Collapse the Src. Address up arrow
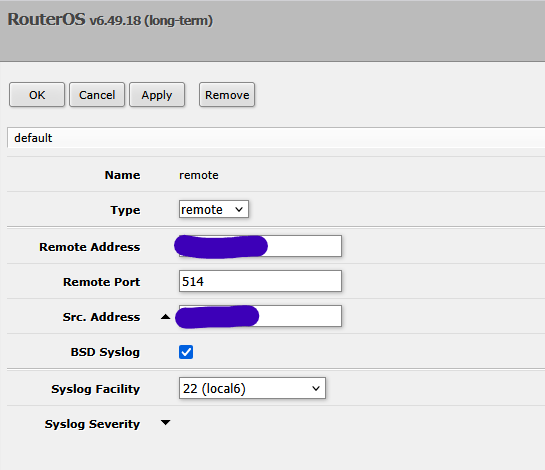The height and width of the screenshot is (470, 545). coord(165,317)
